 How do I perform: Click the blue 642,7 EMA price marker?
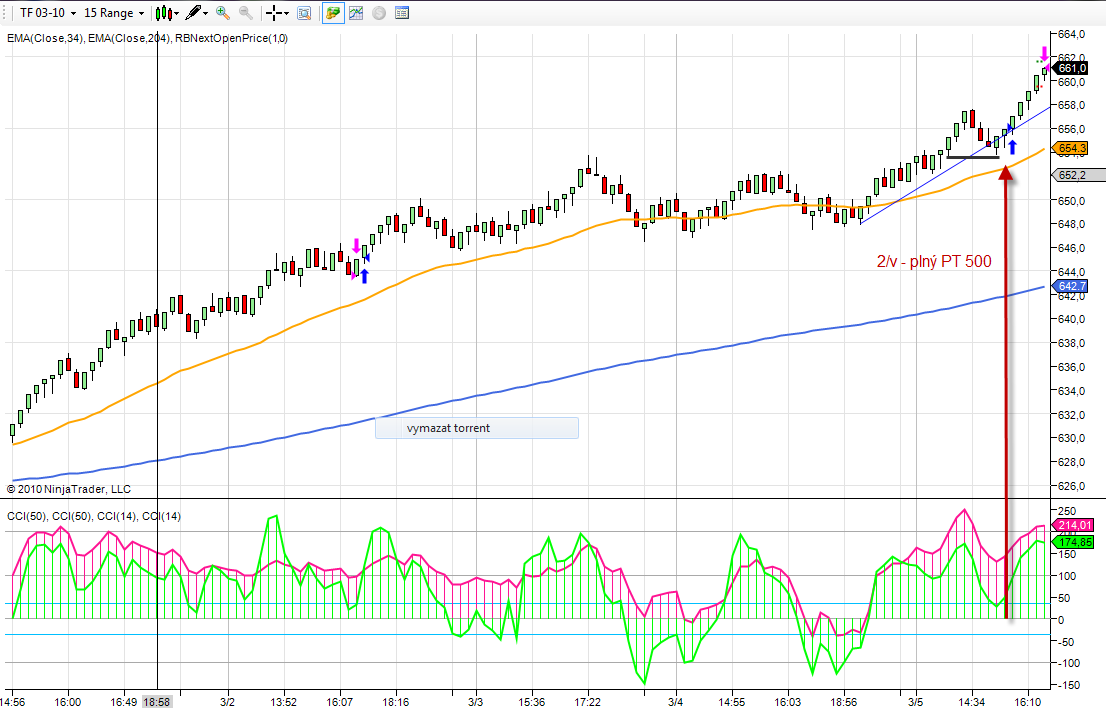point(1071,286)
